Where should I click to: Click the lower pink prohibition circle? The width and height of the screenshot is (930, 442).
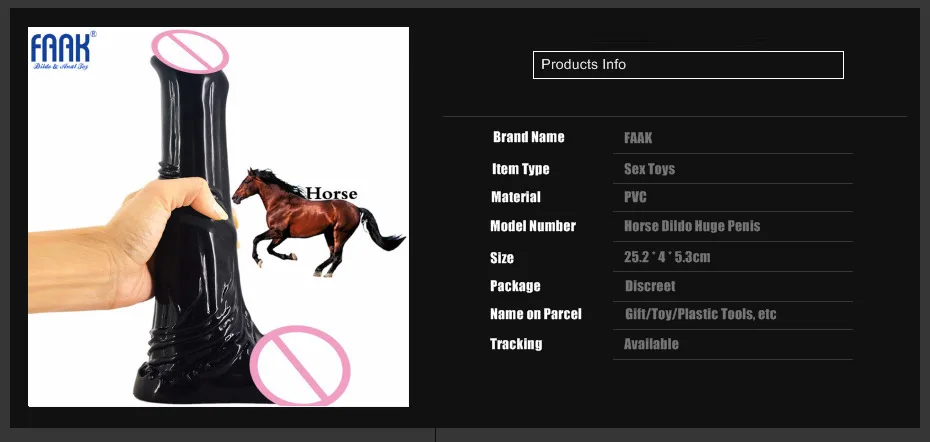[x=300, y=365]
